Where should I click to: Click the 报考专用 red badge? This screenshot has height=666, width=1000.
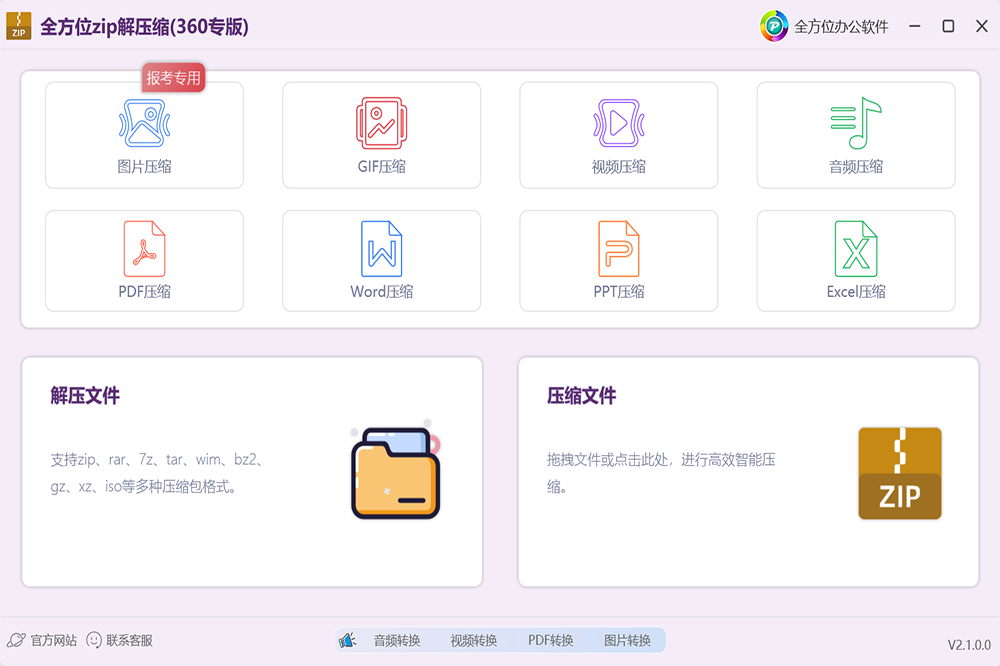point(174,78)
